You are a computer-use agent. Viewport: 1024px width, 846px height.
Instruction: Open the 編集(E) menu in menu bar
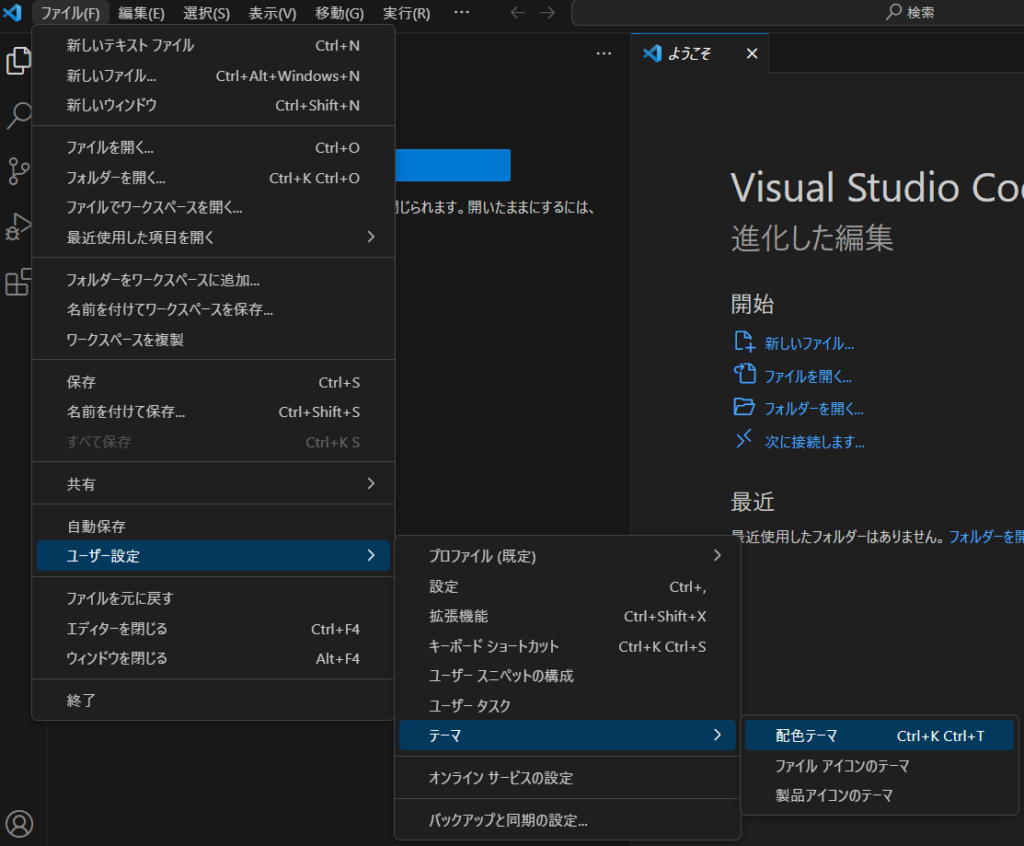tap(141, 13)
